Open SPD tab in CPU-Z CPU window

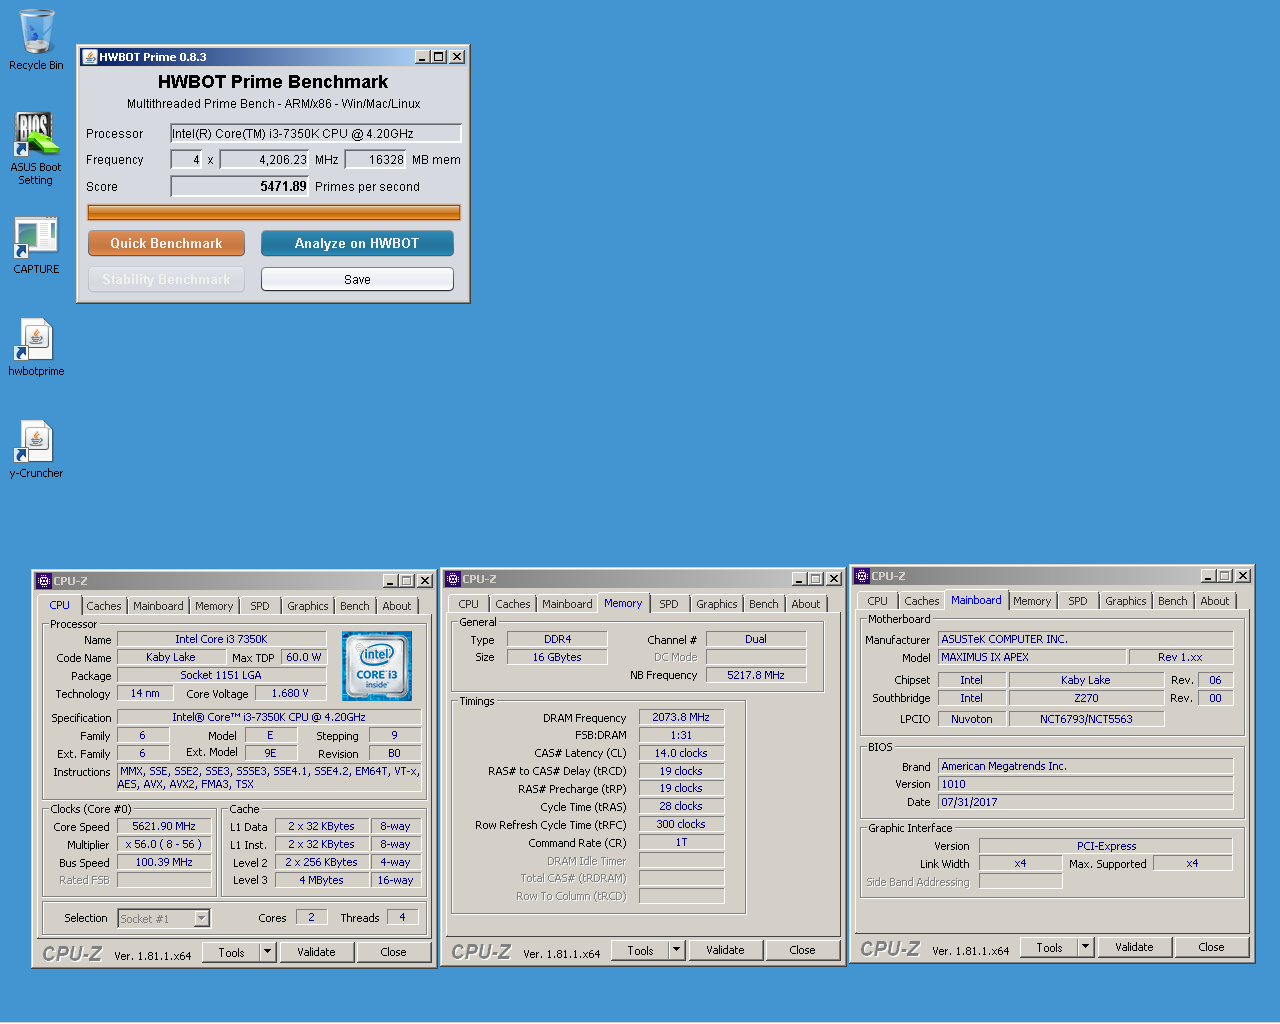[260, 606]
